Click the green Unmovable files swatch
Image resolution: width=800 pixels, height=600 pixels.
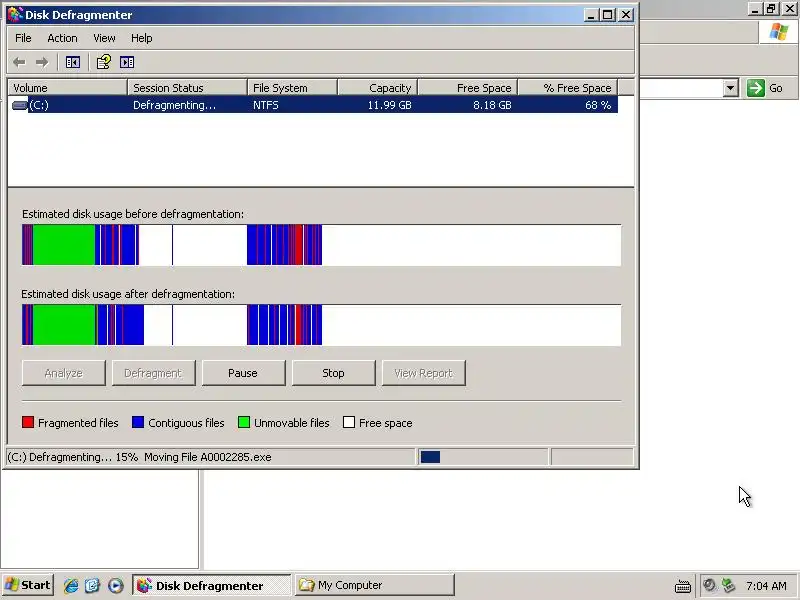(244, 422)
